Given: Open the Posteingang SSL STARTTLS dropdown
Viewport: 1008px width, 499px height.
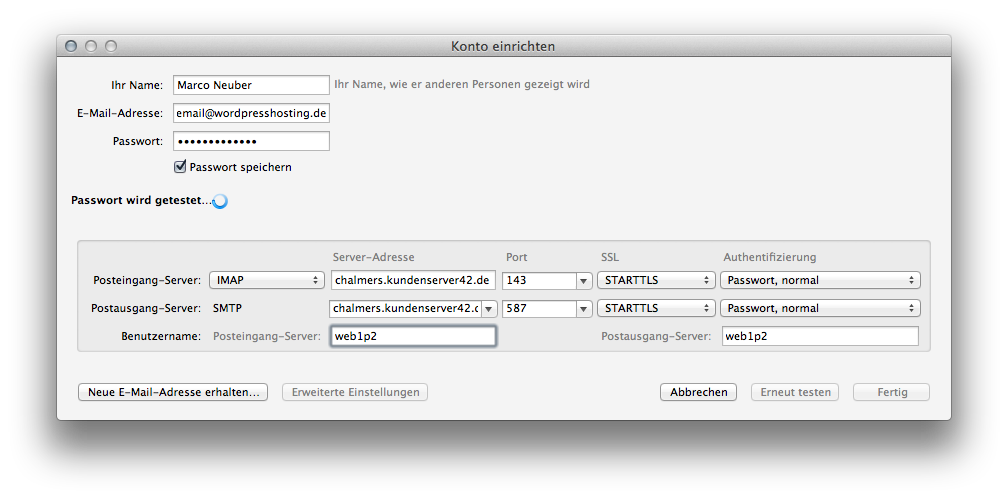Looking at the screenshot, I should coord(656,280).
